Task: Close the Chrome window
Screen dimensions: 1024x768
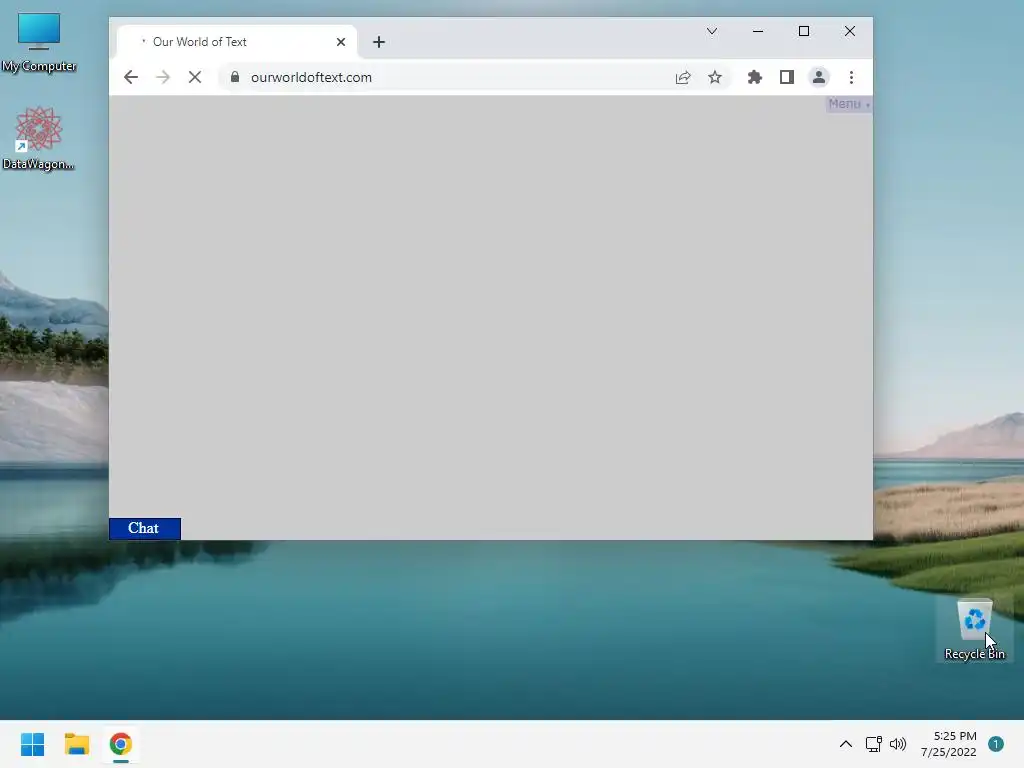Action: 850,31
